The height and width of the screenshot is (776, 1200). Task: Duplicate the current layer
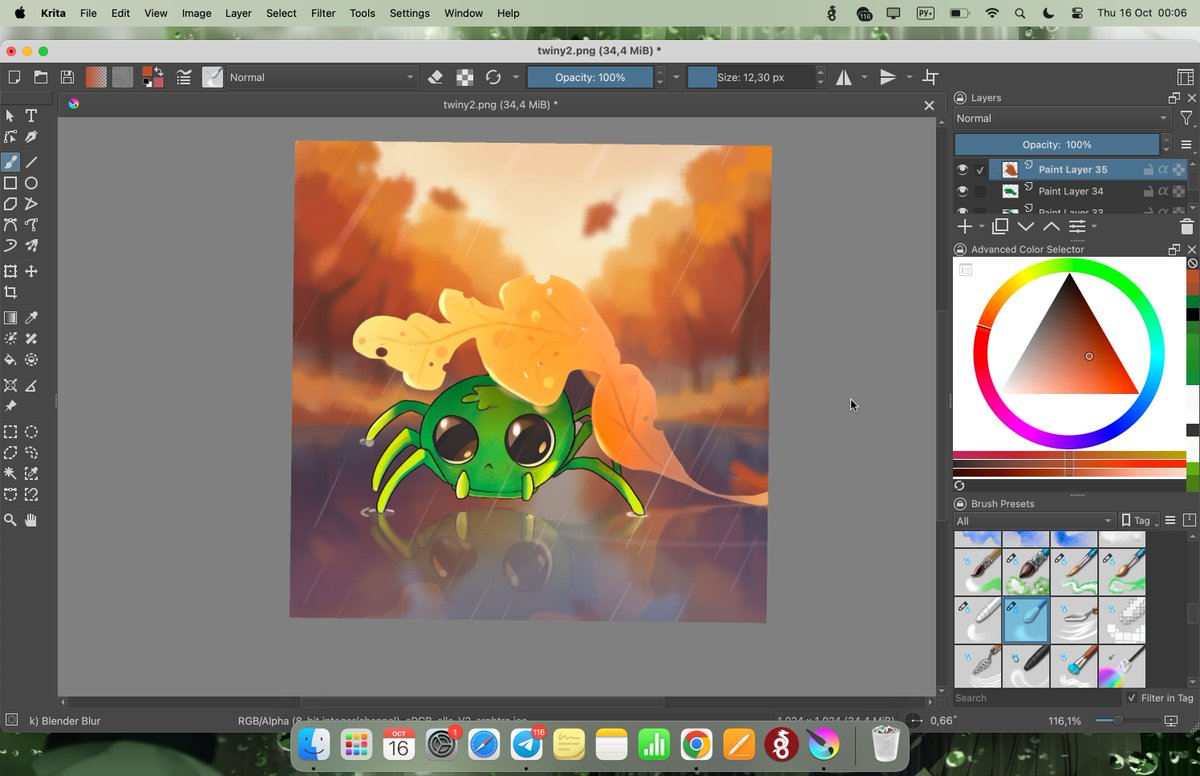coord(1000,227)
